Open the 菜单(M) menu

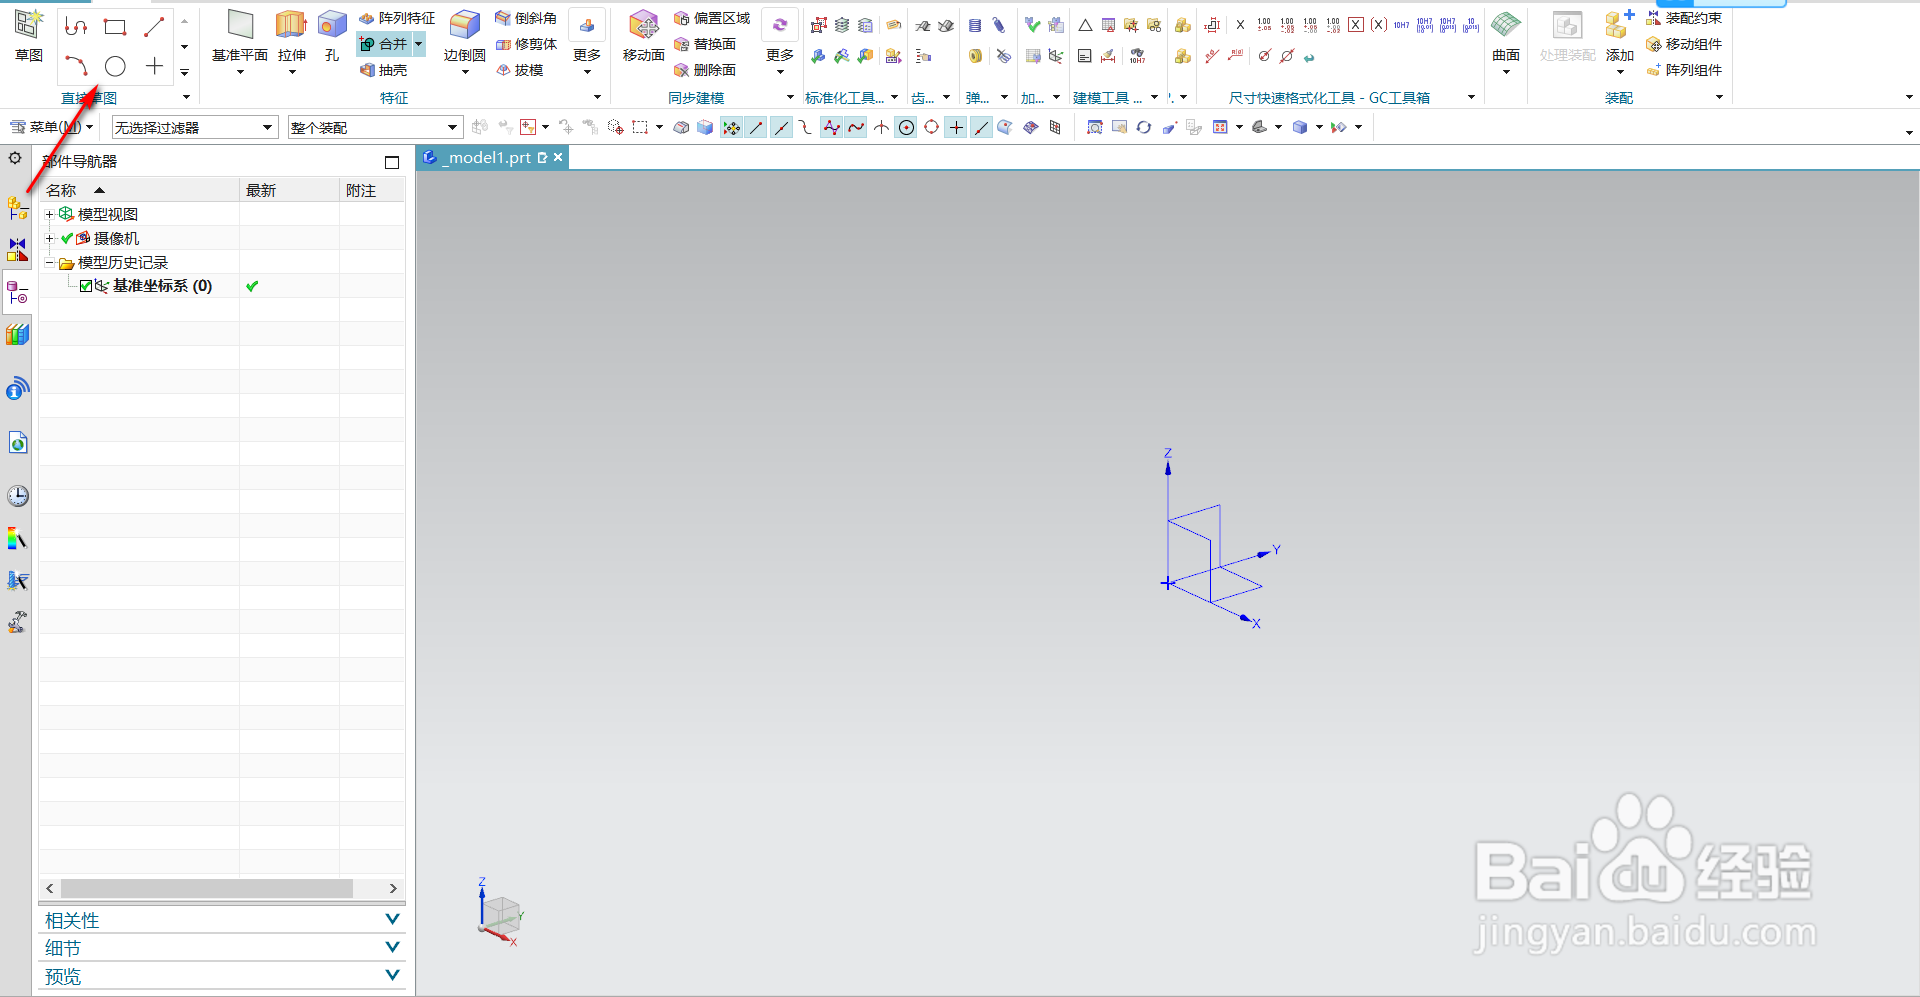click(x=51, y=127)
